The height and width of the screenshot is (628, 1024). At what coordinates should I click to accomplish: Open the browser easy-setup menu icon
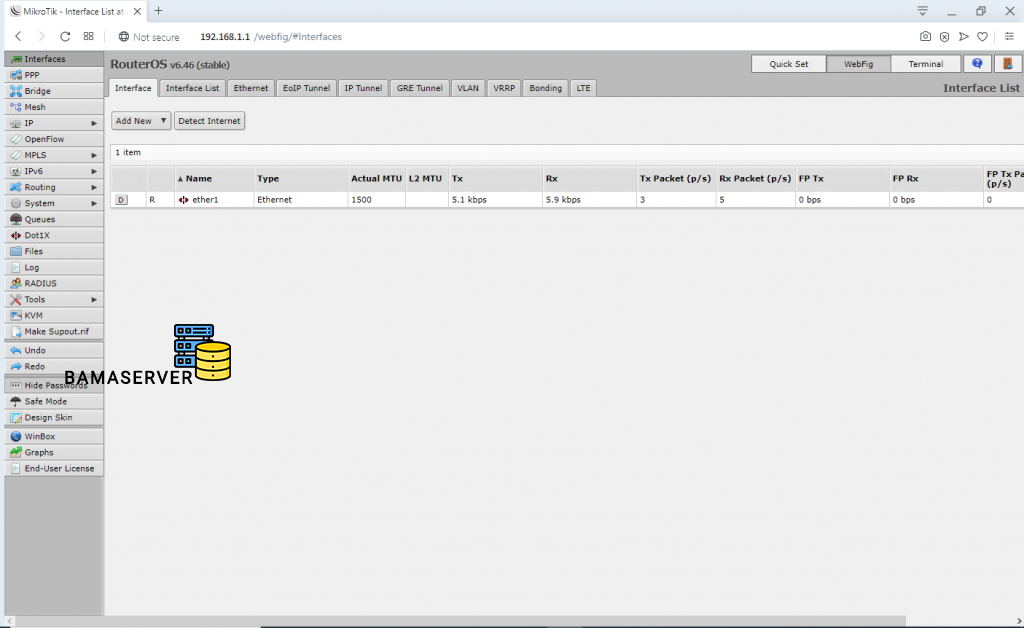click(x=1009, y=37)
